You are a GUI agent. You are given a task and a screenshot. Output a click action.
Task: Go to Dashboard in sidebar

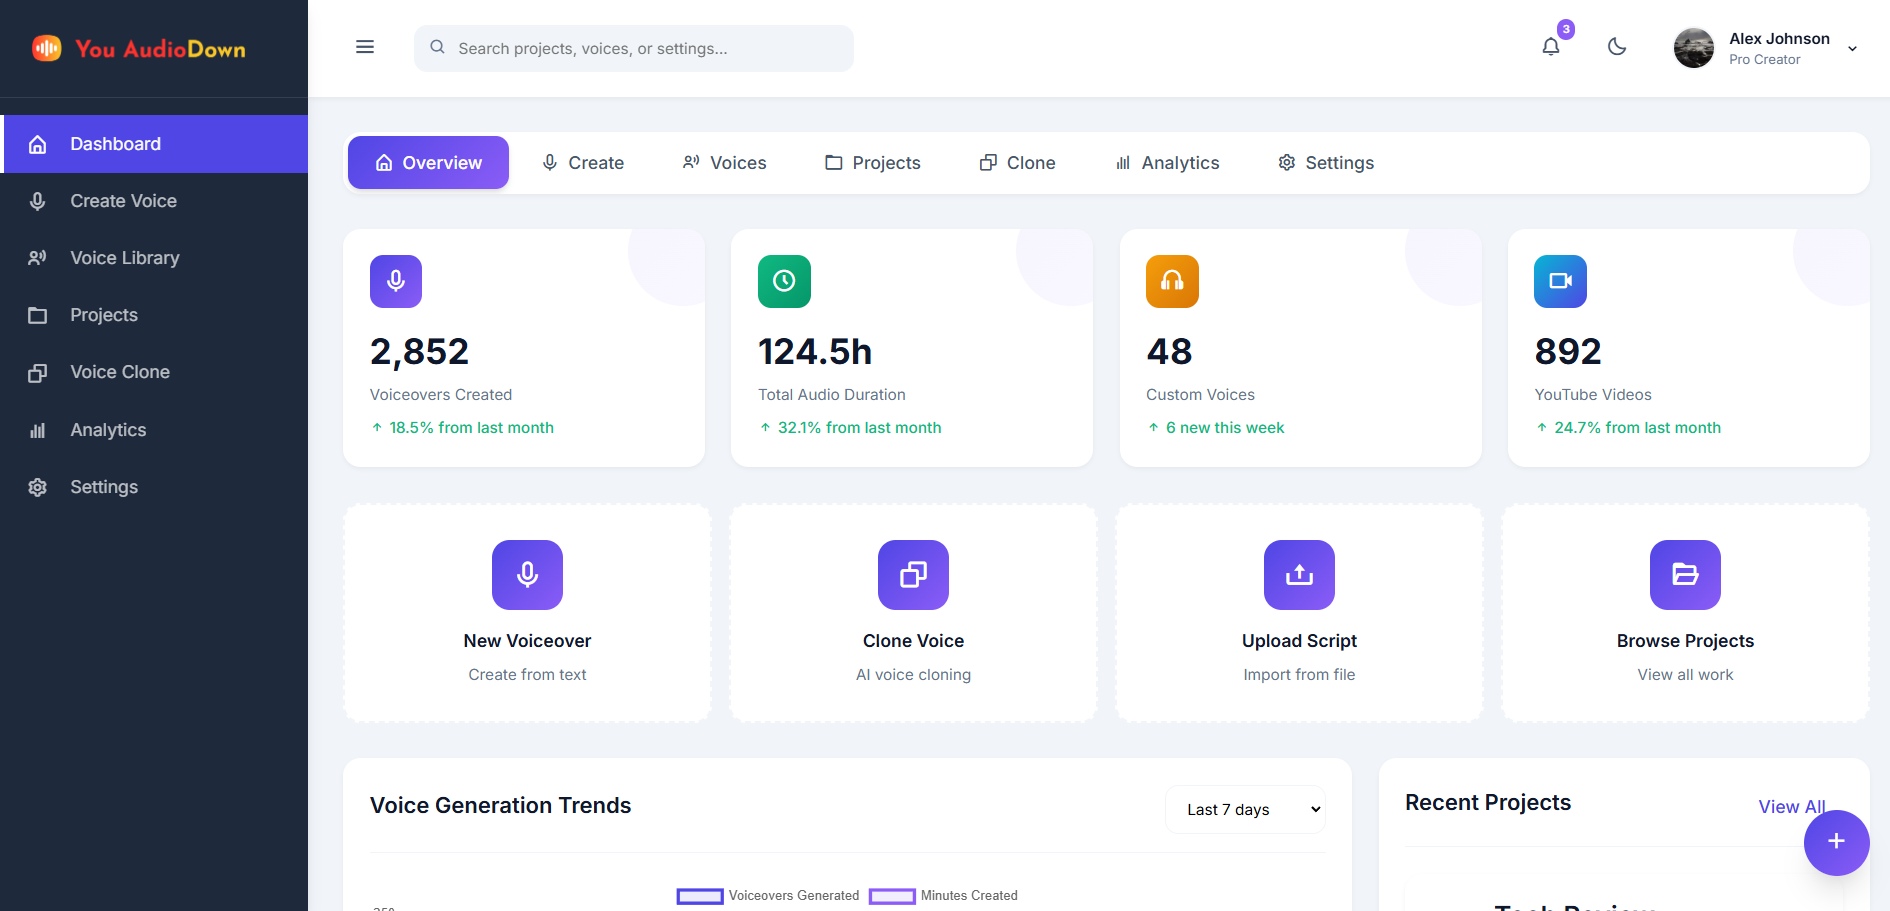click(154, 144)
